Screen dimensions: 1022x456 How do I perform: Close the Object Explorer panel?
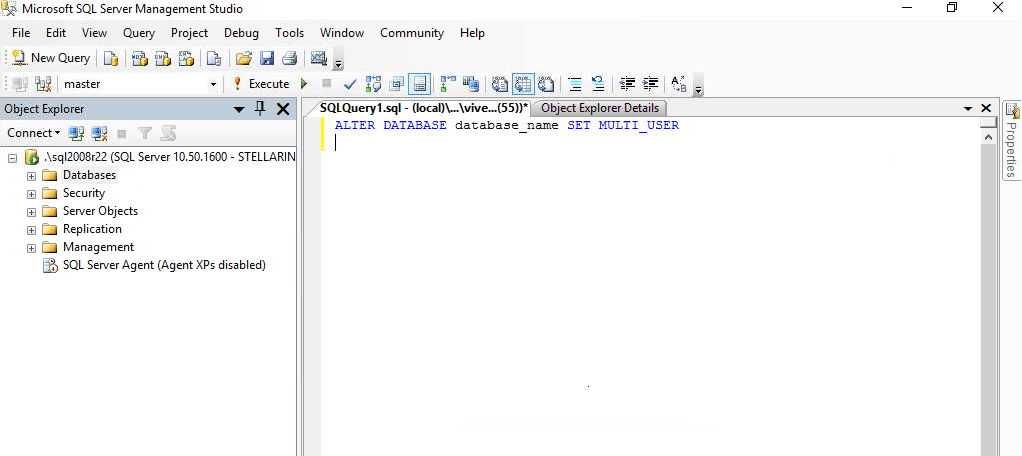(282, 109)
